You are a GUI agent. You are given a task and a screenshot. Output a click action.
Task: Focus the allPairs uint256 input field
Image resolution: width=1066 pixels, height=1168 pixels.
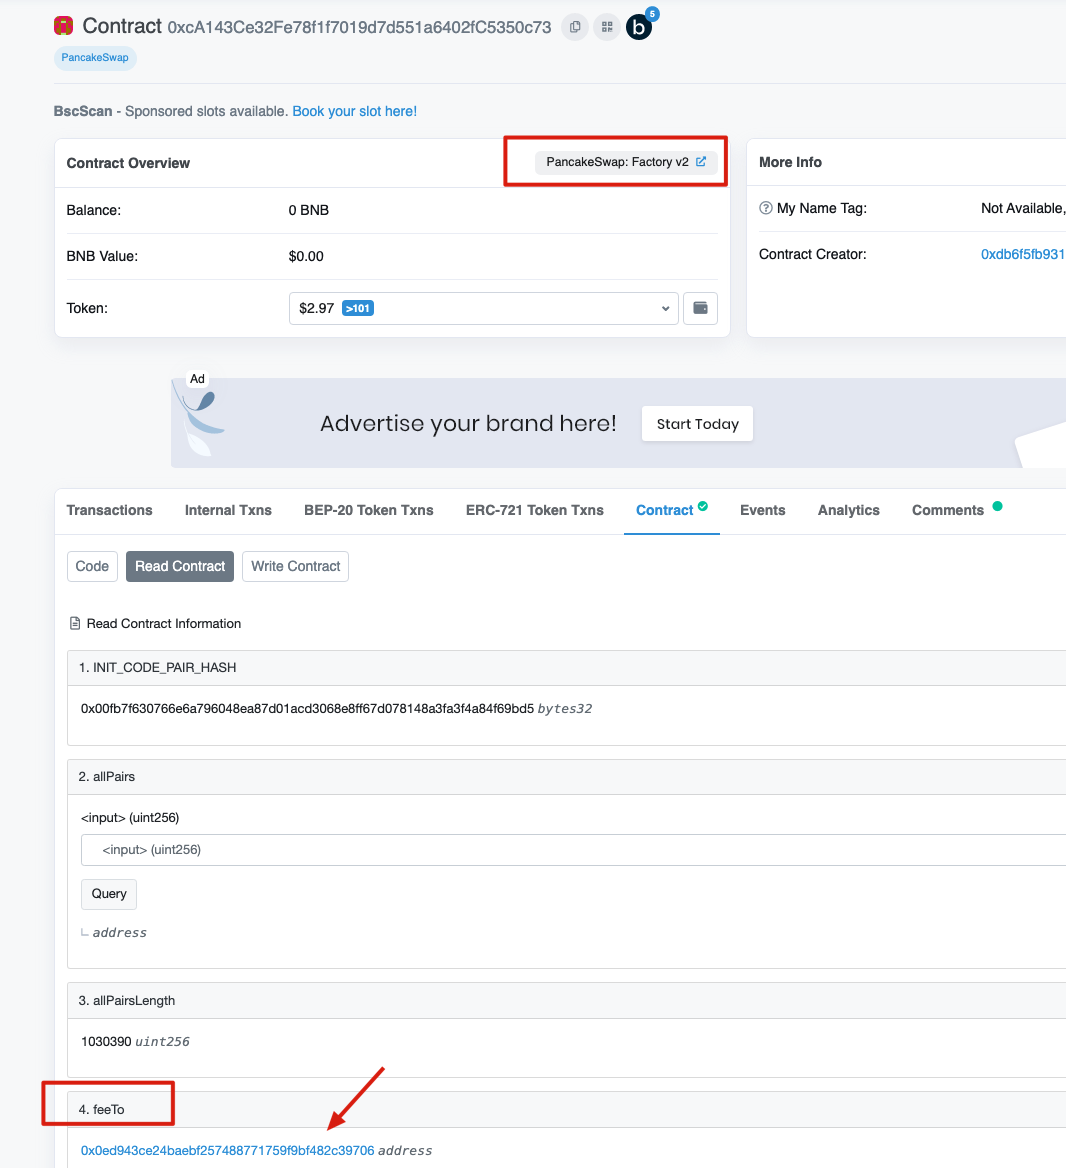pos(574,850)
